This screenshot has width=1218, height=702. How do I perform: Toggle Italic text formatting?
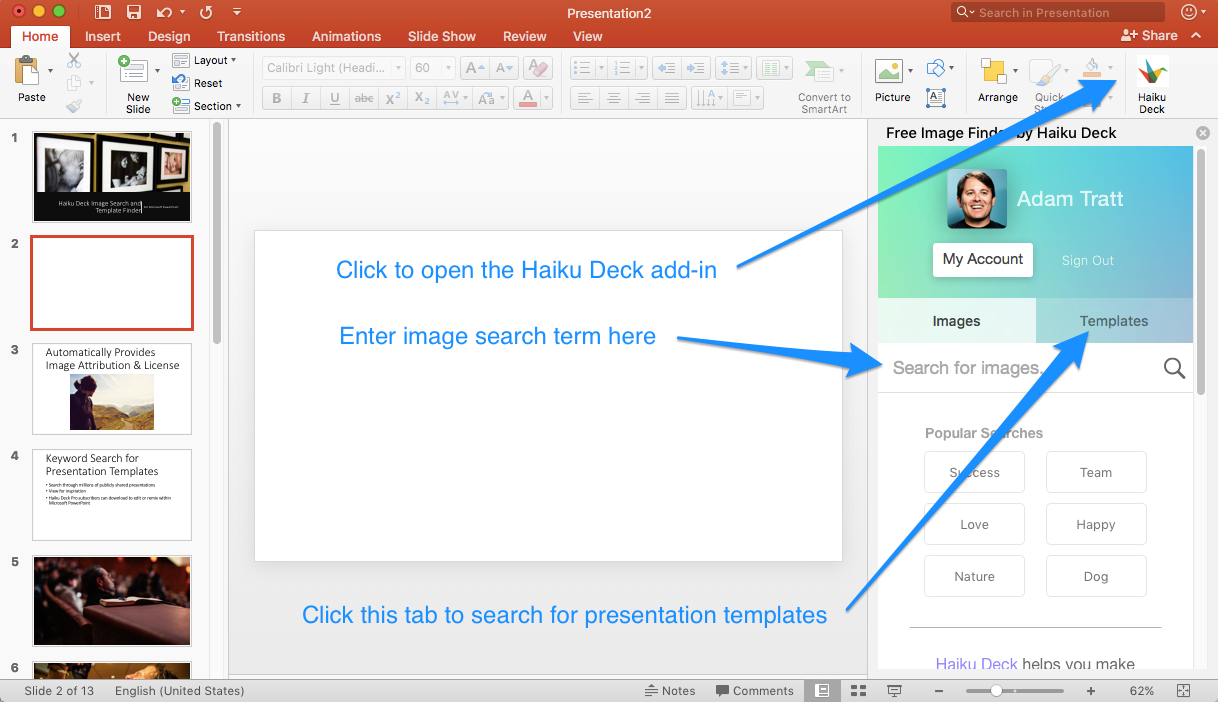306,98
